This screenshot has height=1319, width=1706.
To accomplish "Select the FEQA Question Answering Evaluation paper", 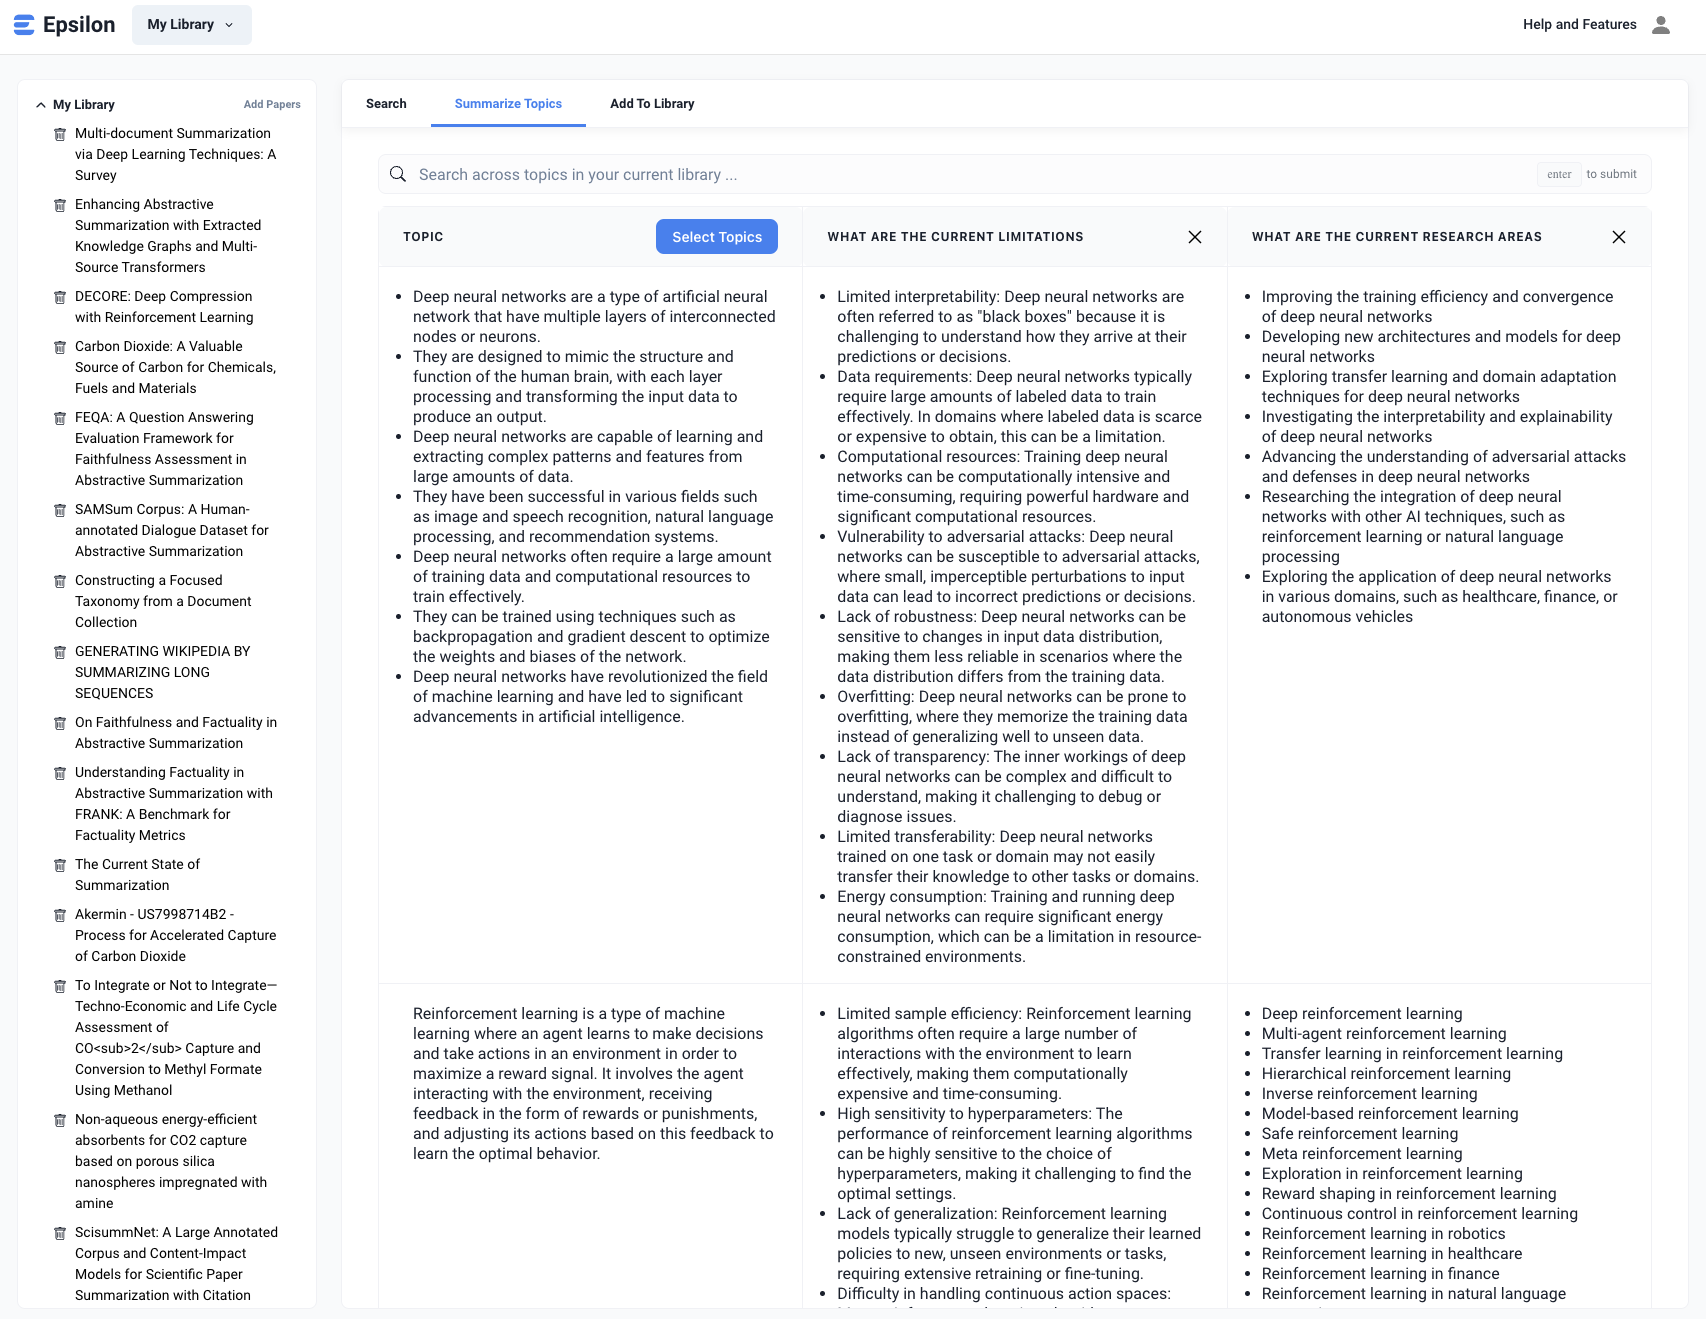I will [x=164, y=449].
